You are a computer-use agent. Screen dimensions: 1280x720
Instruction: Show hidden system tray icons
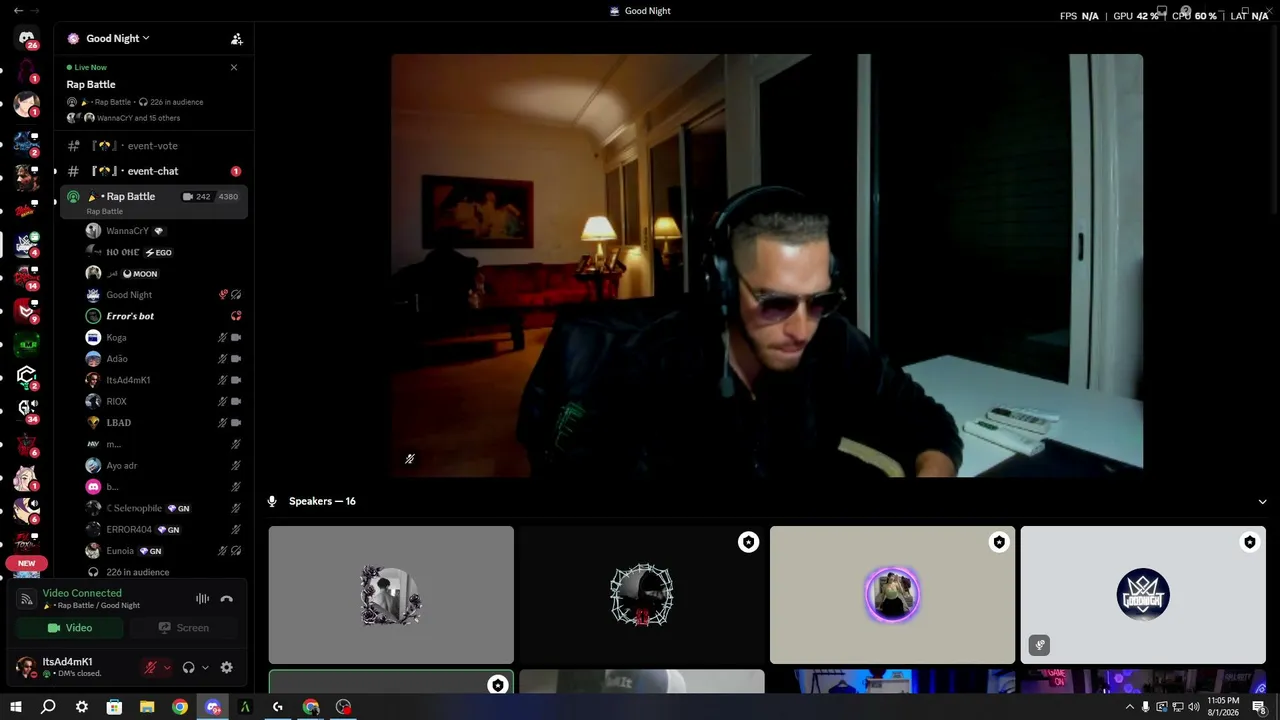(1130, 707)
